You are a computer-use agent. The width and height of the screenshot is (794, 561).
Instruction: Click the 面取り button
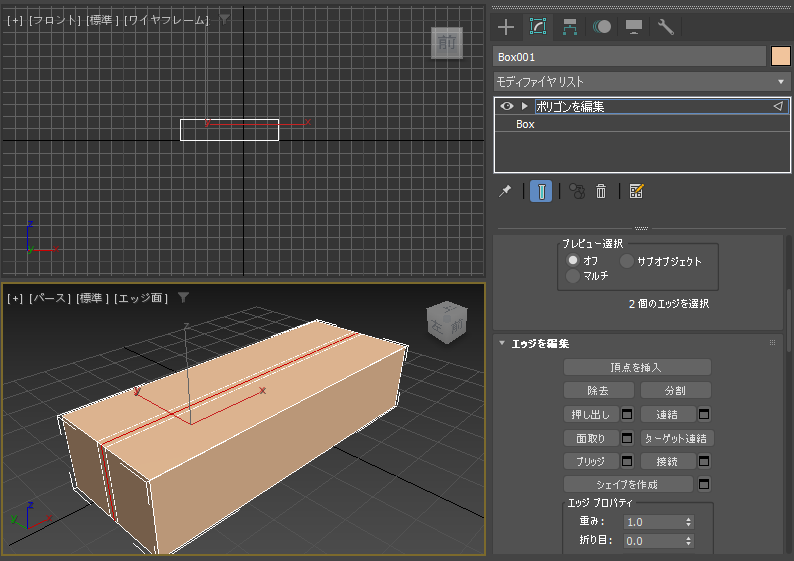(591, 438)
